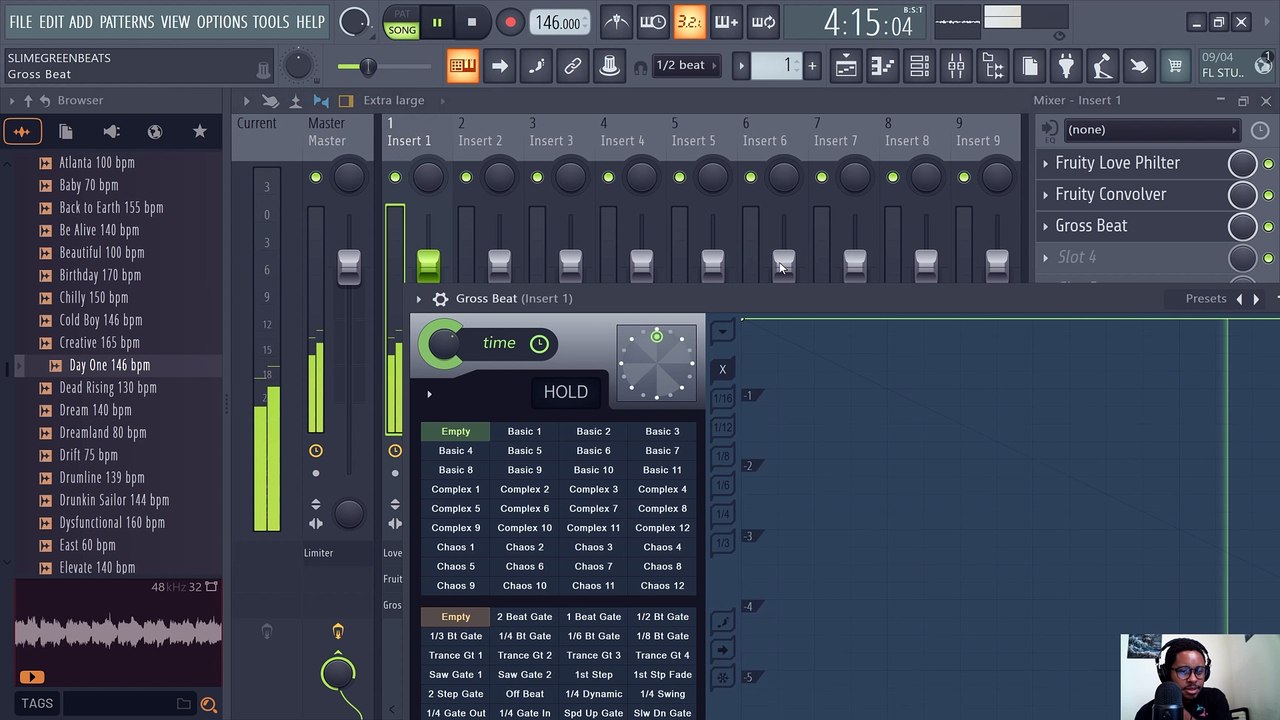The width and height of the screenshot is (1280, 720).
Task: Toggle the metronome icon
Action: point(616,22)
